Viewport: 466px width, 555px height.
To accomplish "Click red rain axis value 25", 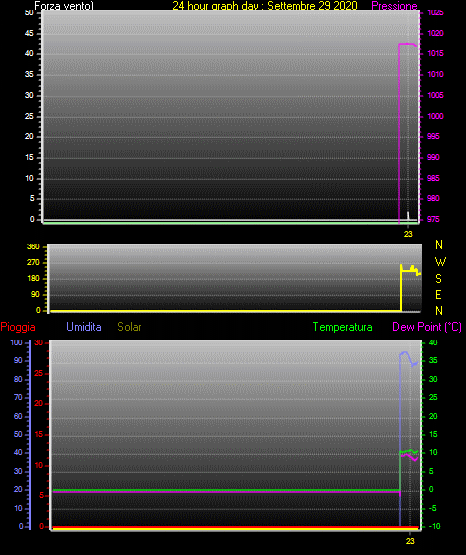I will [x=39, y=373].
